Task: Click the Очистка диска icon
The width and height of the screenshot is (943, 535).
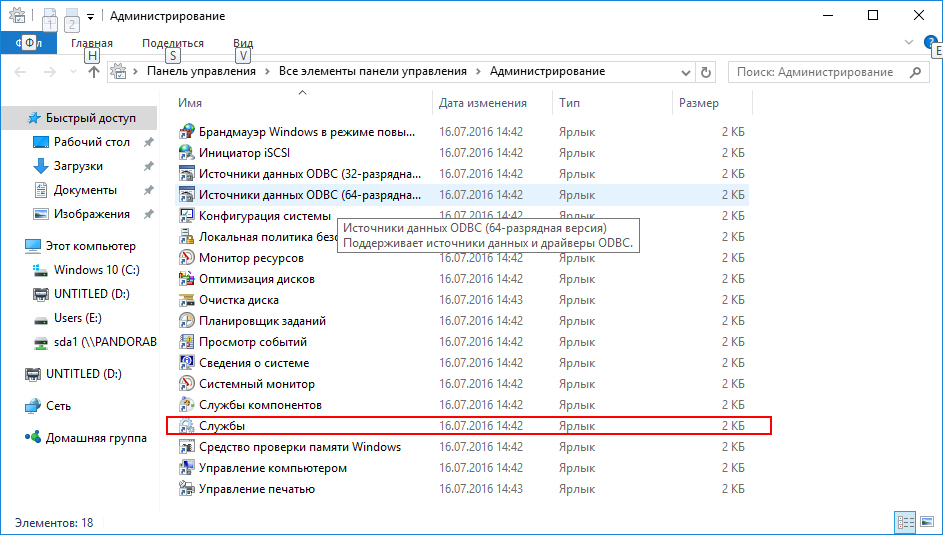Action: (186, 300)
